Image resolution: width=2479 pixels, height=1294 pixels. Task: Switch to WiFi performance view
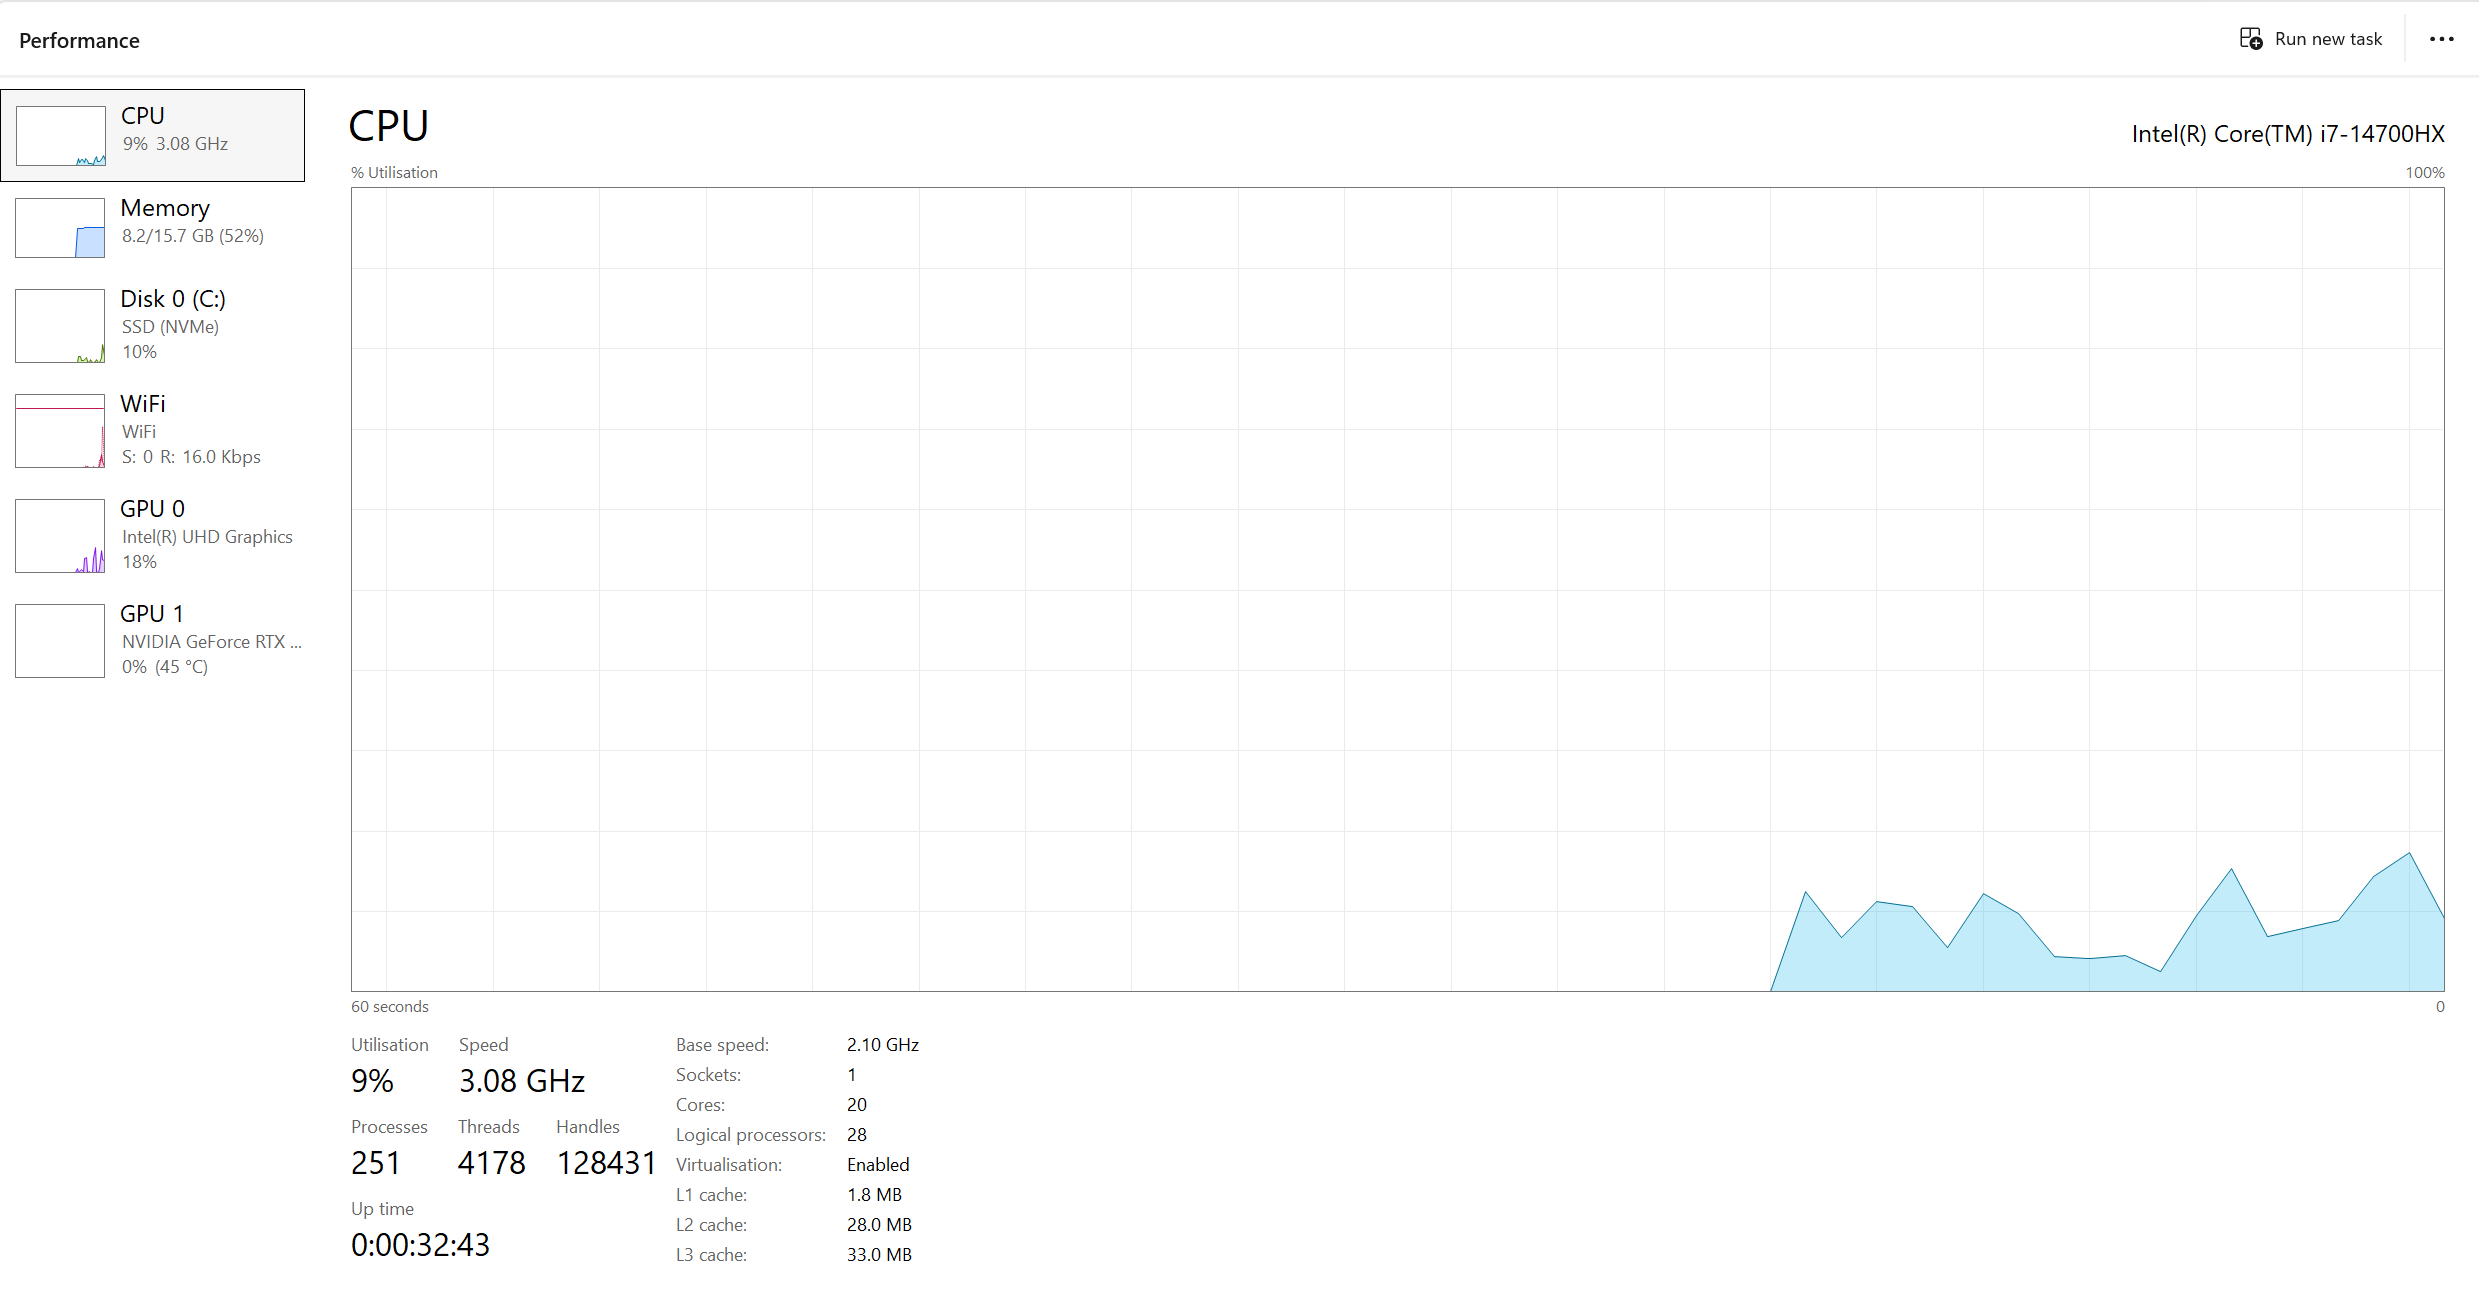click(143, 405)
